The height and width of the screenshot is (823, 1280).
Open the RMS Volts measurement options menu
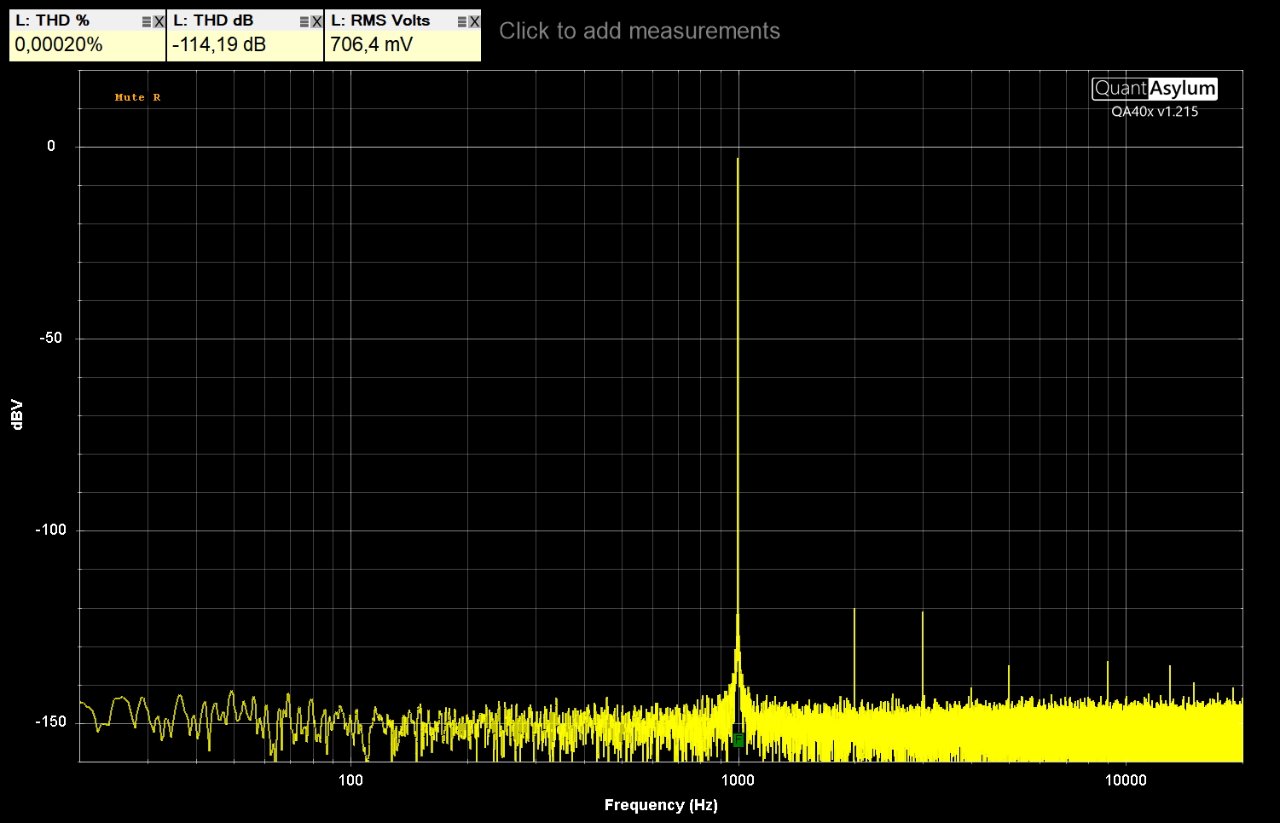[462, 21]
